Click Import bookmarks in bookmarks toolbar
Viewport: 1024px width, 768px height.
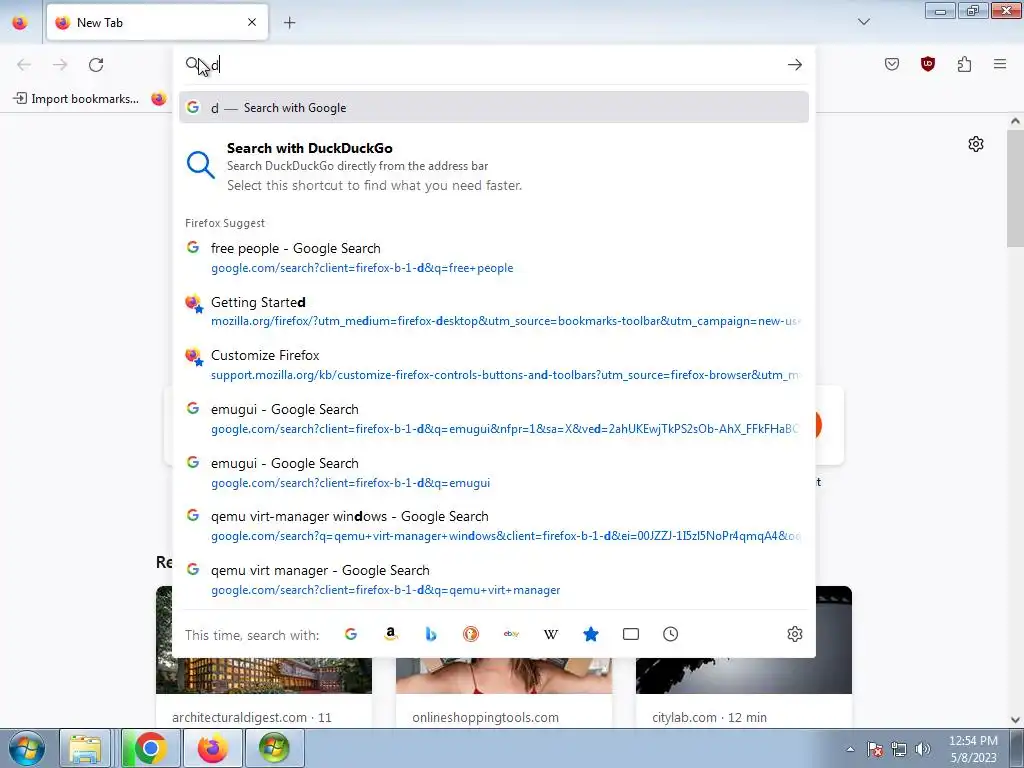pyautogui.click(x=76, y=99)
